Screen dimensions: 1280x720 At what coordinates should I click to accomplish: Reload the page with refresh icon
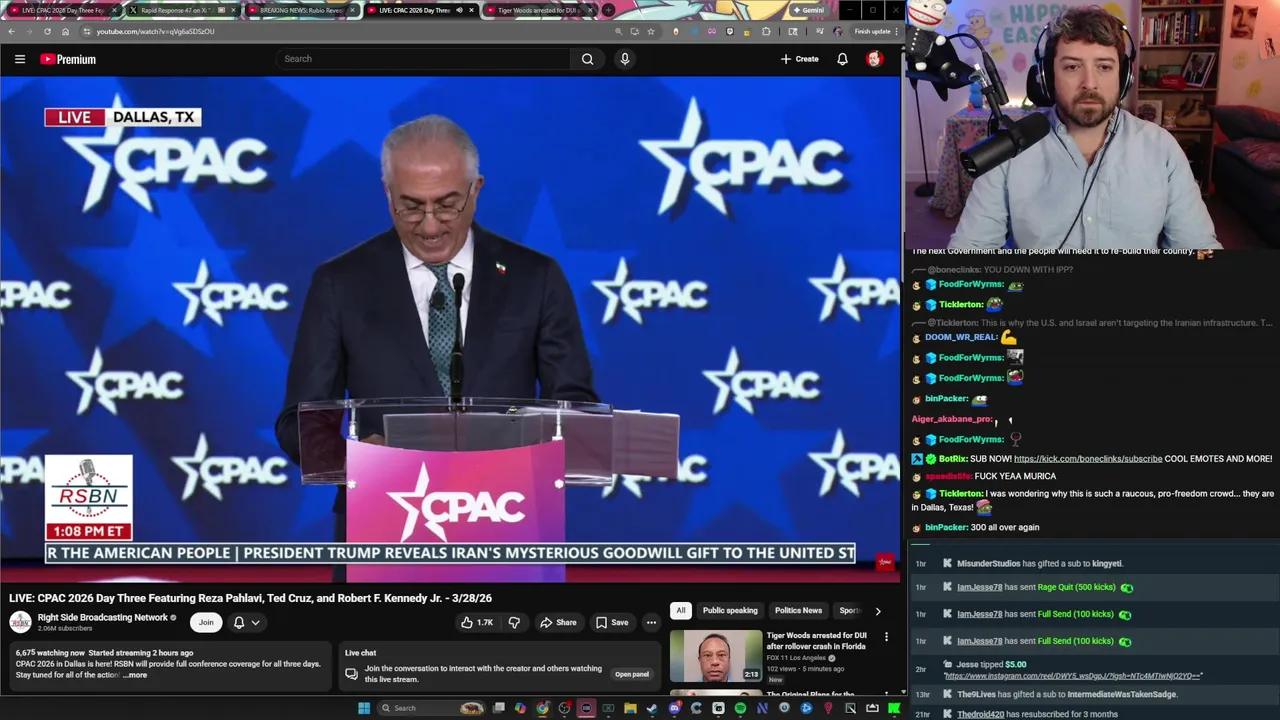47,31
